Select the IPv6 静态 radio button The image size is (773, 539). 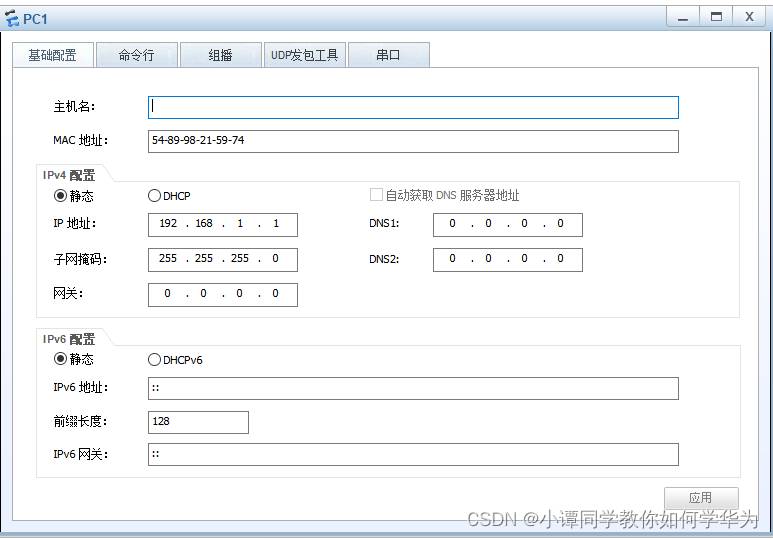(x=60, y=359)
